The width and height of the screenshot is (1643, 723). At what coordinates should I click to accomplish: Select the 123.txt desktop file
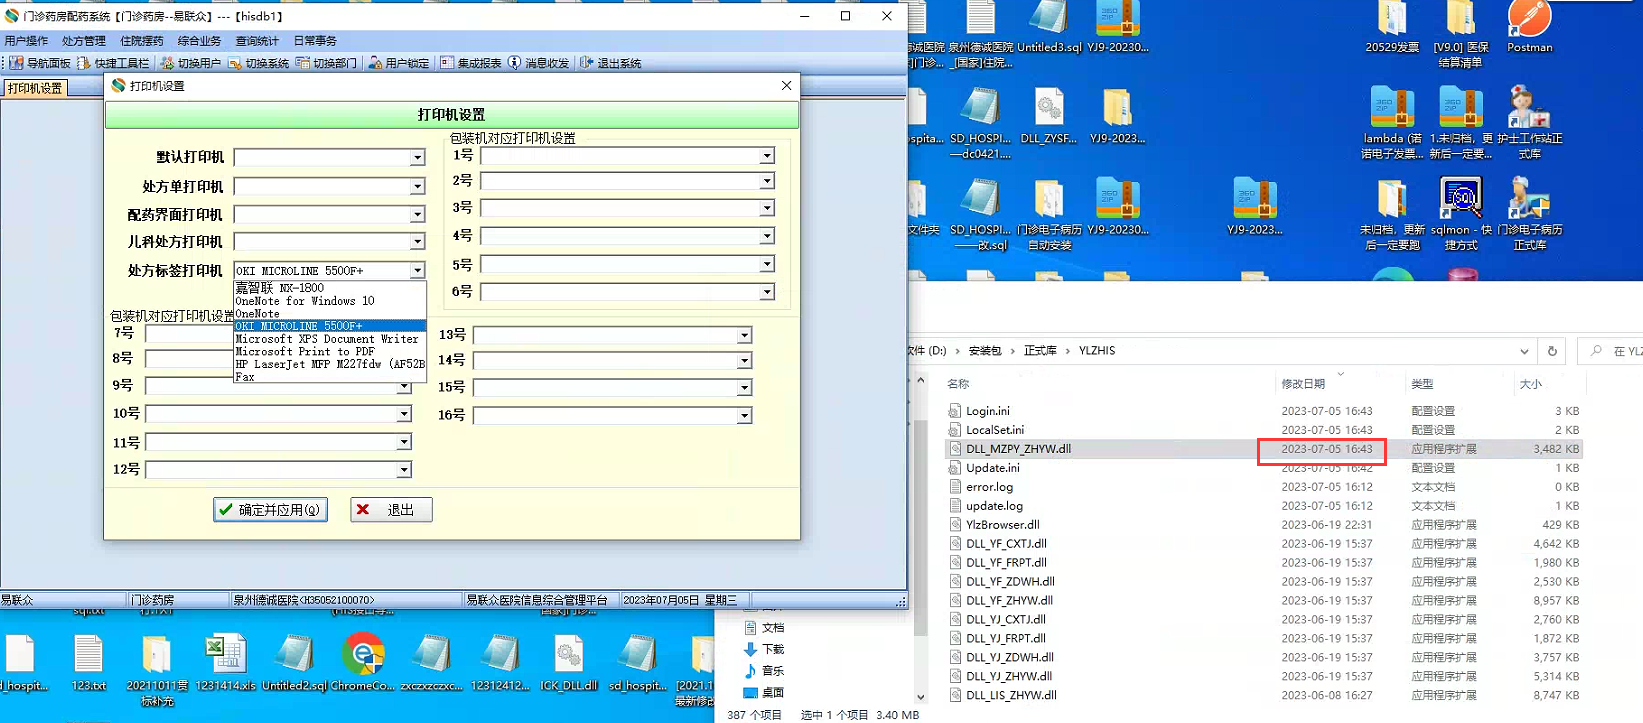[88, 663]
